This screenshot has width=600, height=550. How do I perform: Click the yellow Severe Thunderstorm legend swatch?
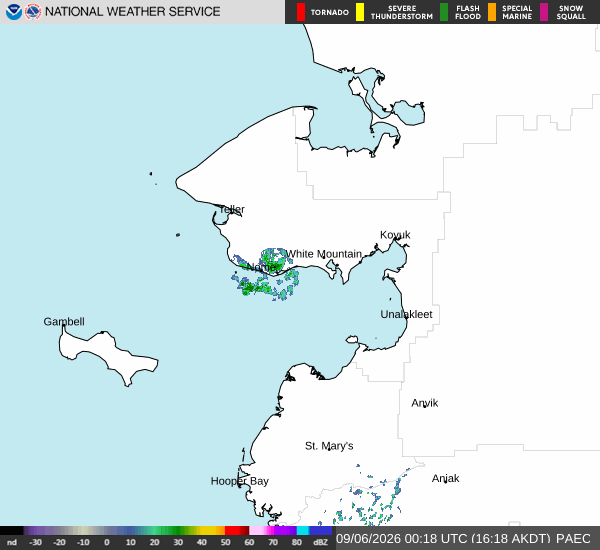click(360, 12)
